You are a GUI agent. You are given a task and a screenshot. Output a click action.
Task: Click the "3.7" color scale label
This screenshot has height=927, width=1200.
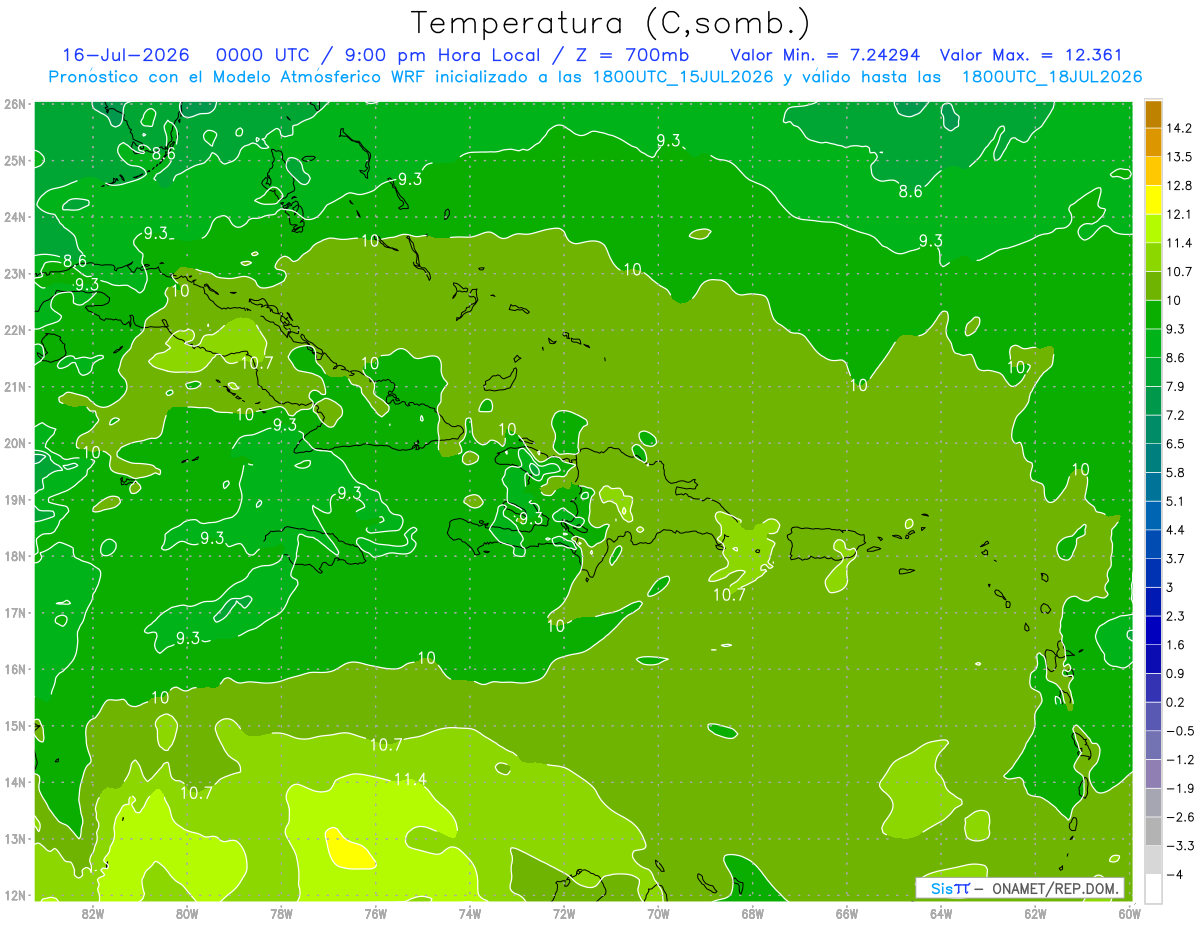click(1174, 558)
